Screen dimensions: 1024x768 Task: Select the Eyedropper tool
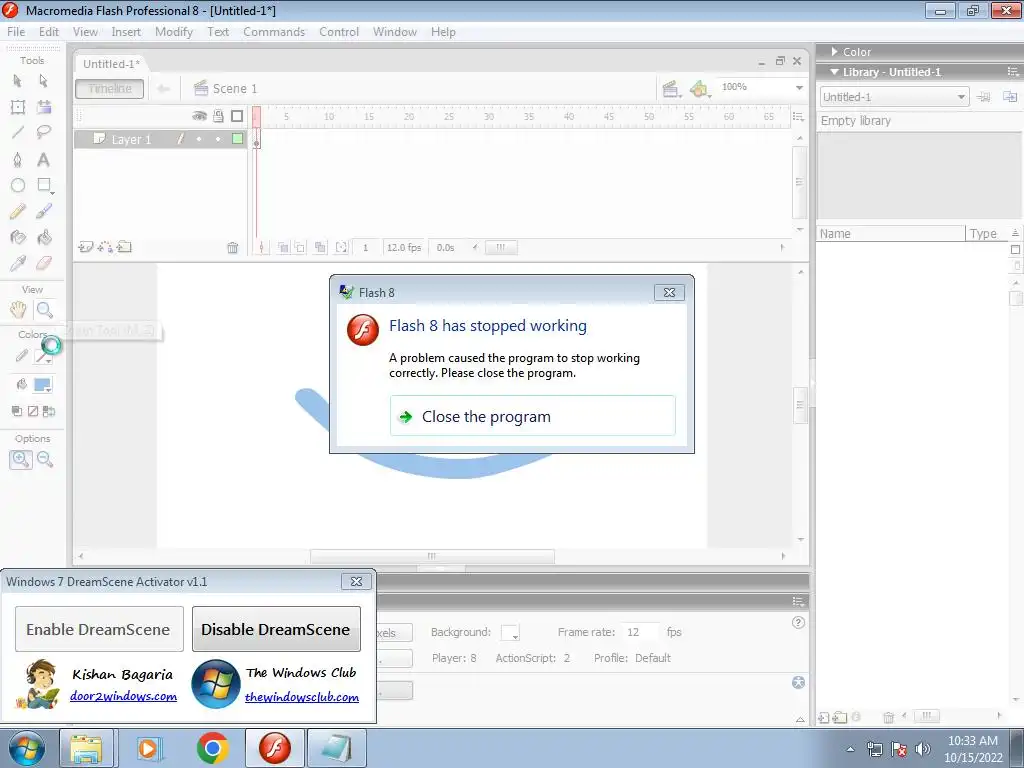pyautogui.click(x=18, y=263)
